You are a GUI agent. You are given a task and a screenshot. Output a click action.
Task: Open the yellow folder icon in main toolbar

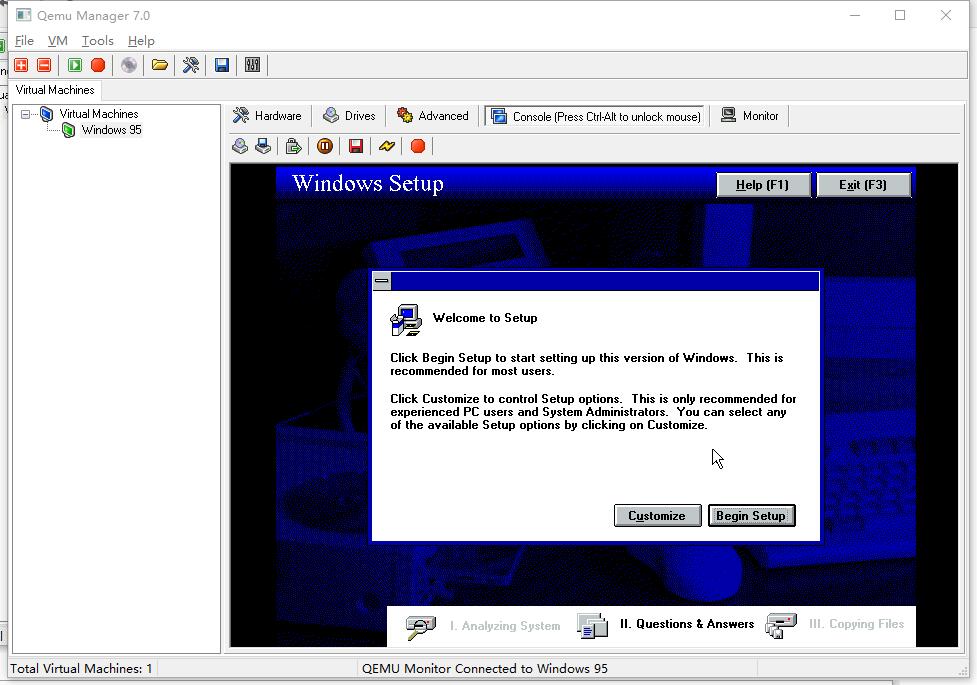click(x=160, y=65)
